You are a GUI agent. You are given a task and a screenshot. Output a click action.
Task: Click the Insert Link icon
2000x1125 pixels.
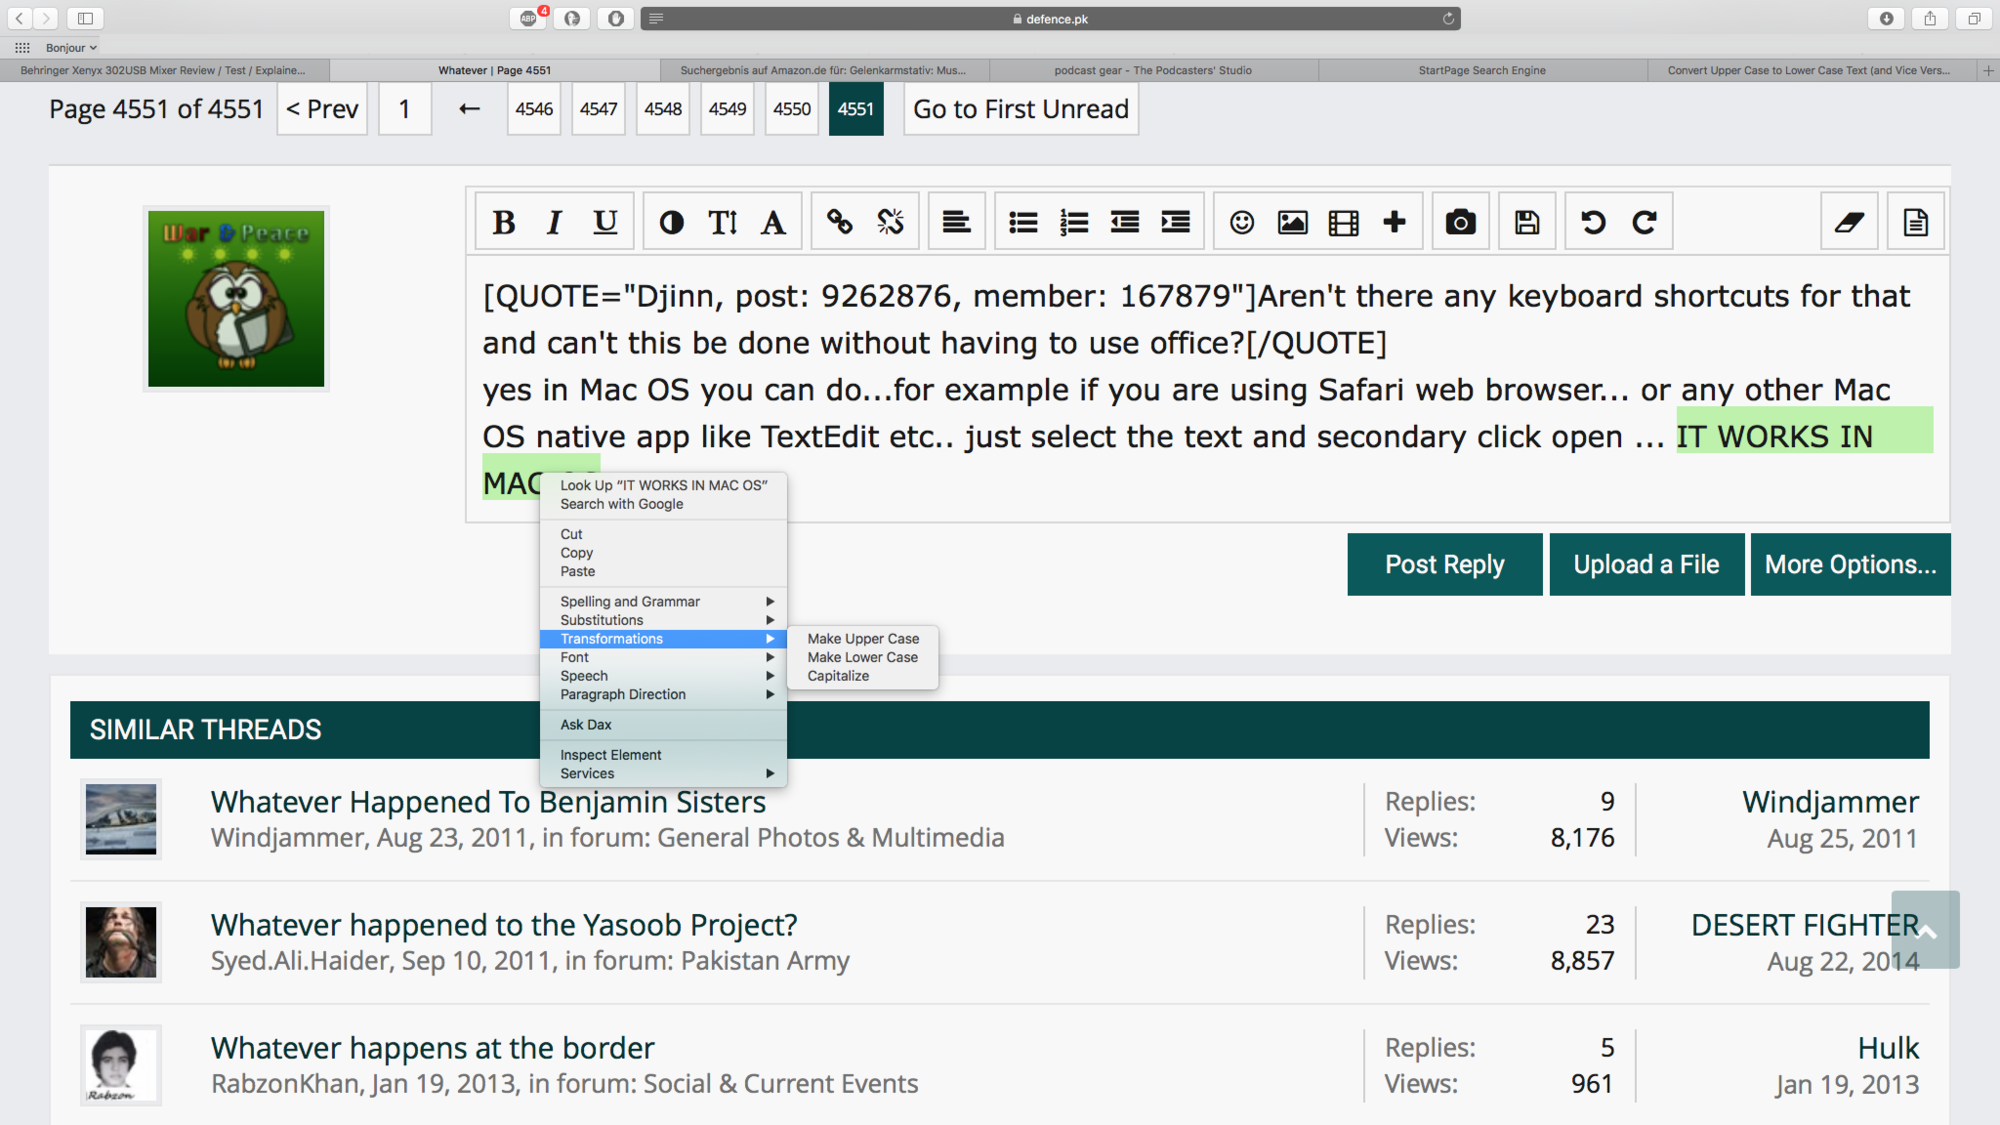click(x=839, y=221)
